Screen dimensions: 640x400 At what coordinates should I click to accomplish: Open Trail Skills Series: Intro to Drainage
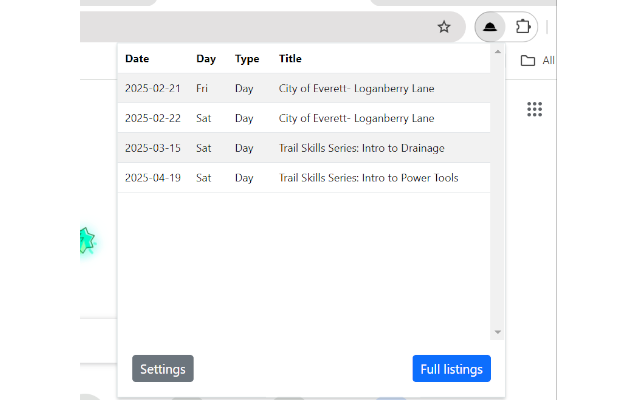tap(361, 148)
